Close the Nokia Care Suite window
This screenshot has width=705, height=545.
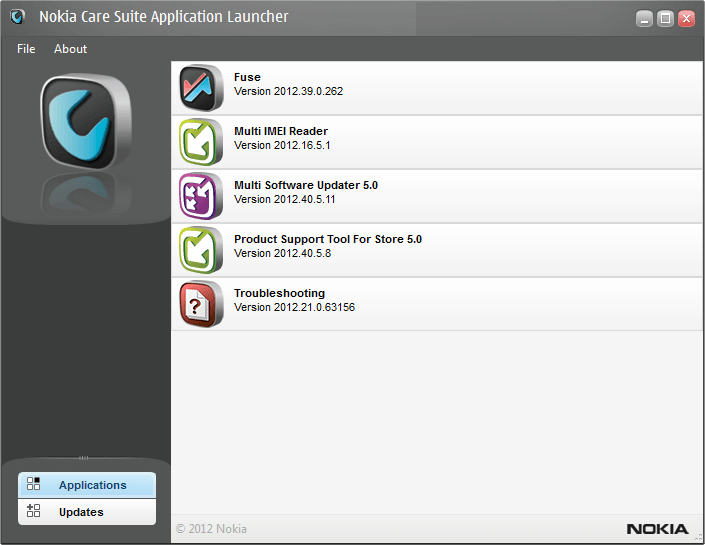pyautogui.click(x=687, y=18)
